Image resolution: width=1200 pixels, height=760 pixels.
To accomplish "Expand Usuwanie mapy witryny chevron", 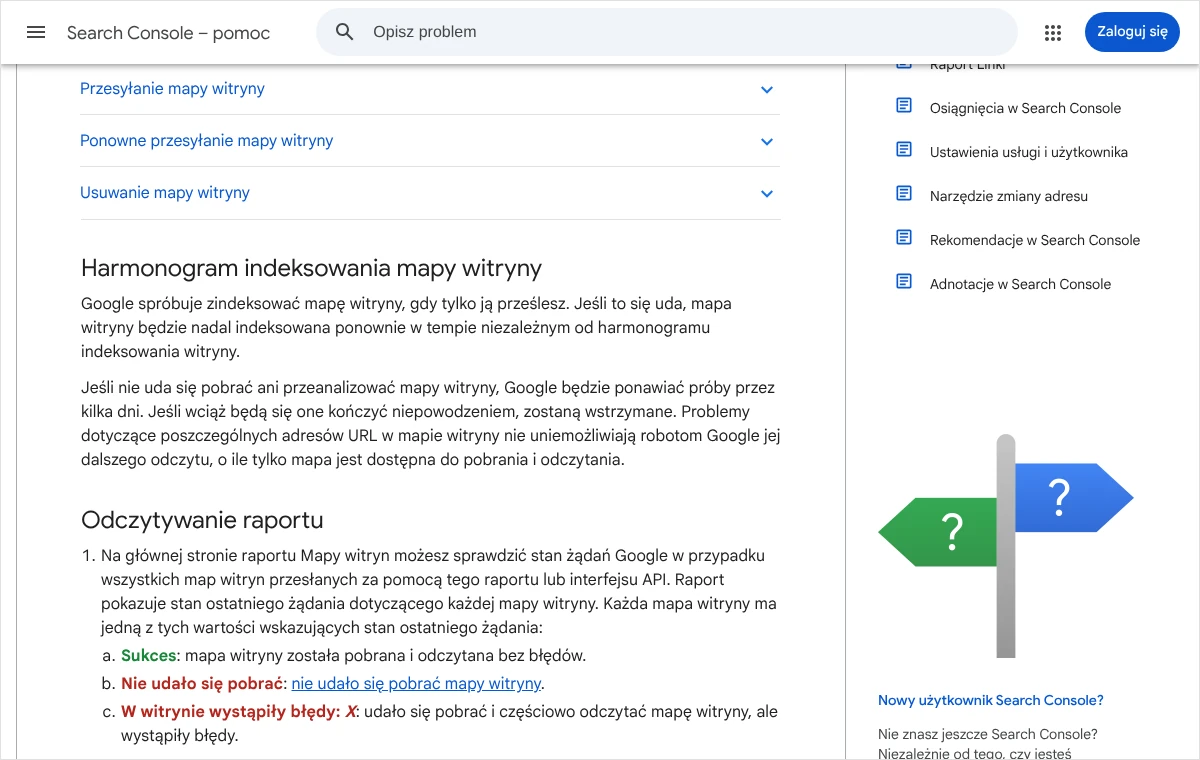I will 767,194.
